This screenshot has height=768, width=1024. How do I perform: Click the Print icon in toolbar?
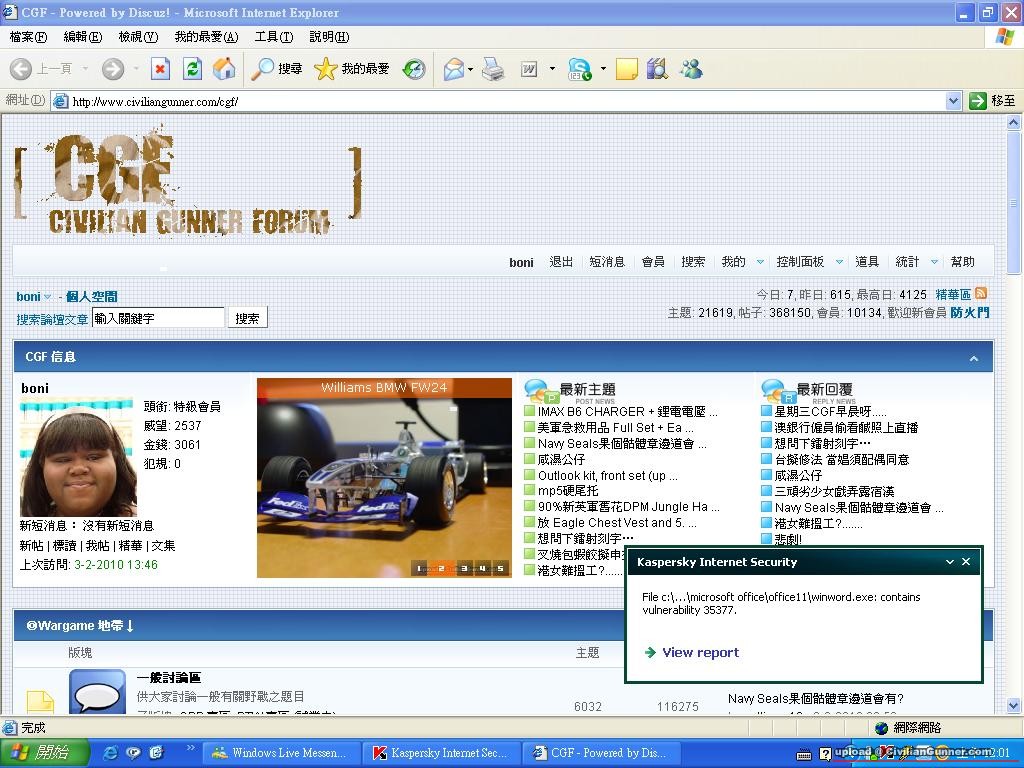(493, 69)
